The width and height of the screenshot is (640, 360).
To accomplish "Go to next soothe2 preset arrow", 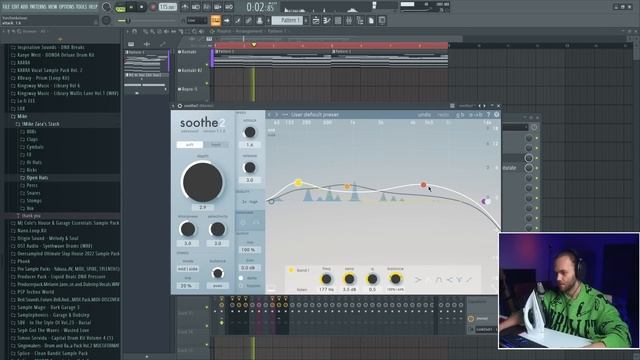I will click(276, 115).
